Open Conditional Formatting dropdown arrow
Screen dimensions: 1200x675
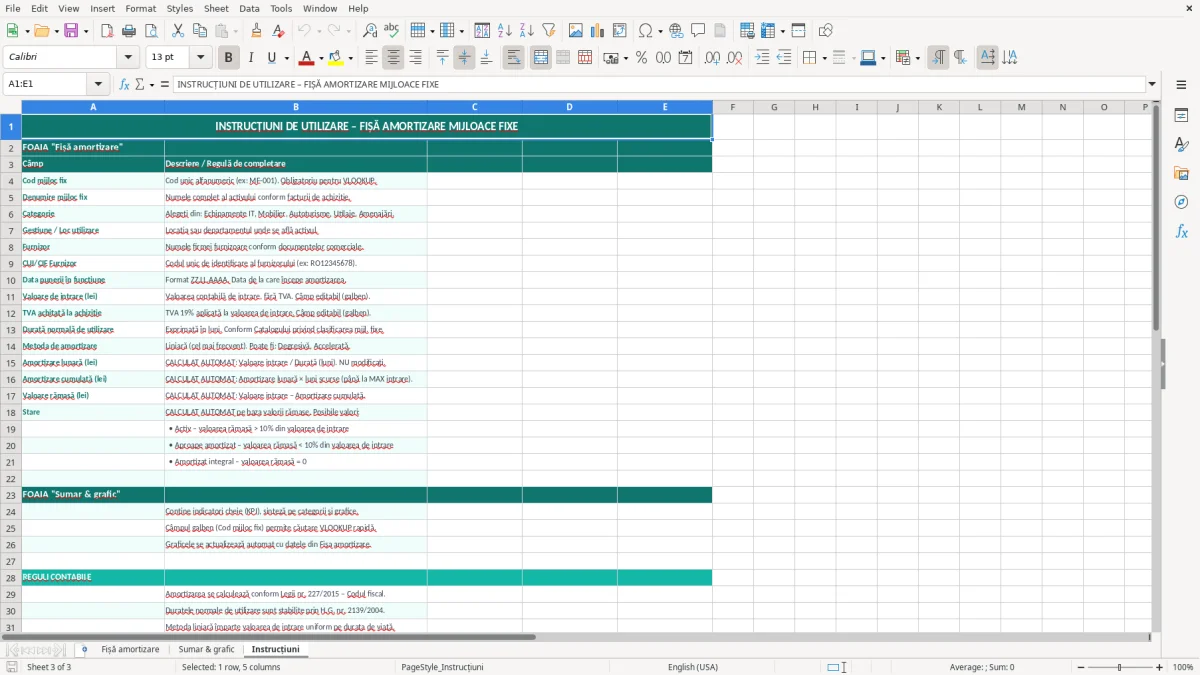[x=917, y=58]
